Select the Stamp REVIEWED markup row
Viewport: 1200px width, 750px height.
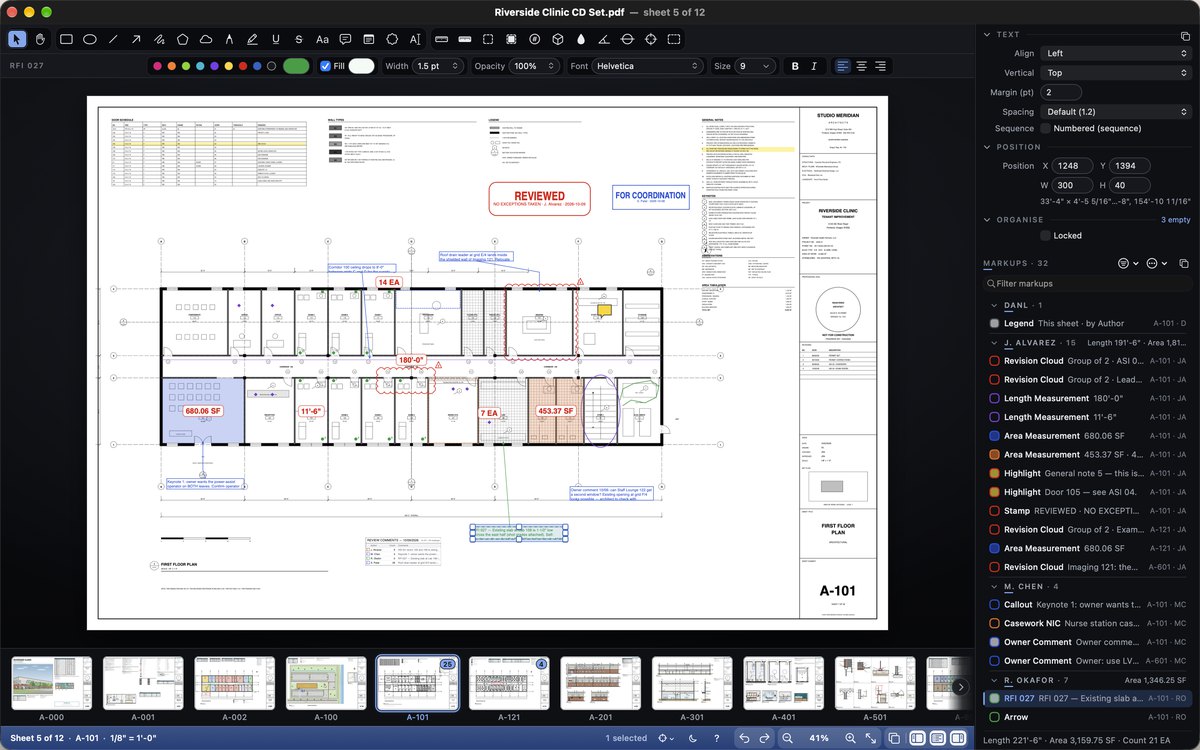tap(1087, 511)
